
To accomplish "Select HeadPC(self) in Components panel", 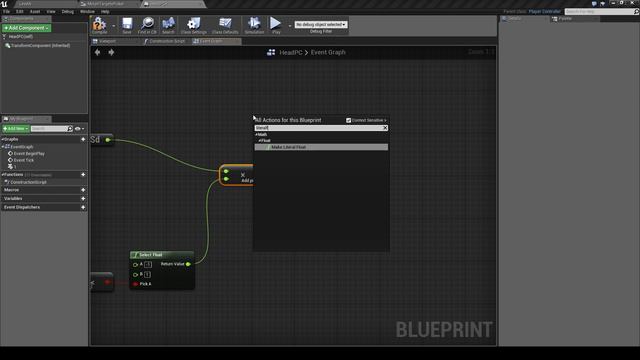I will tap(20, 37).
